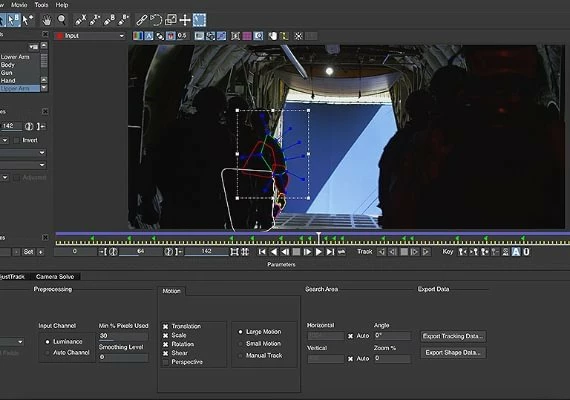
Task: Enable the Perspective motion checkbox
Action: click(166, 362)
